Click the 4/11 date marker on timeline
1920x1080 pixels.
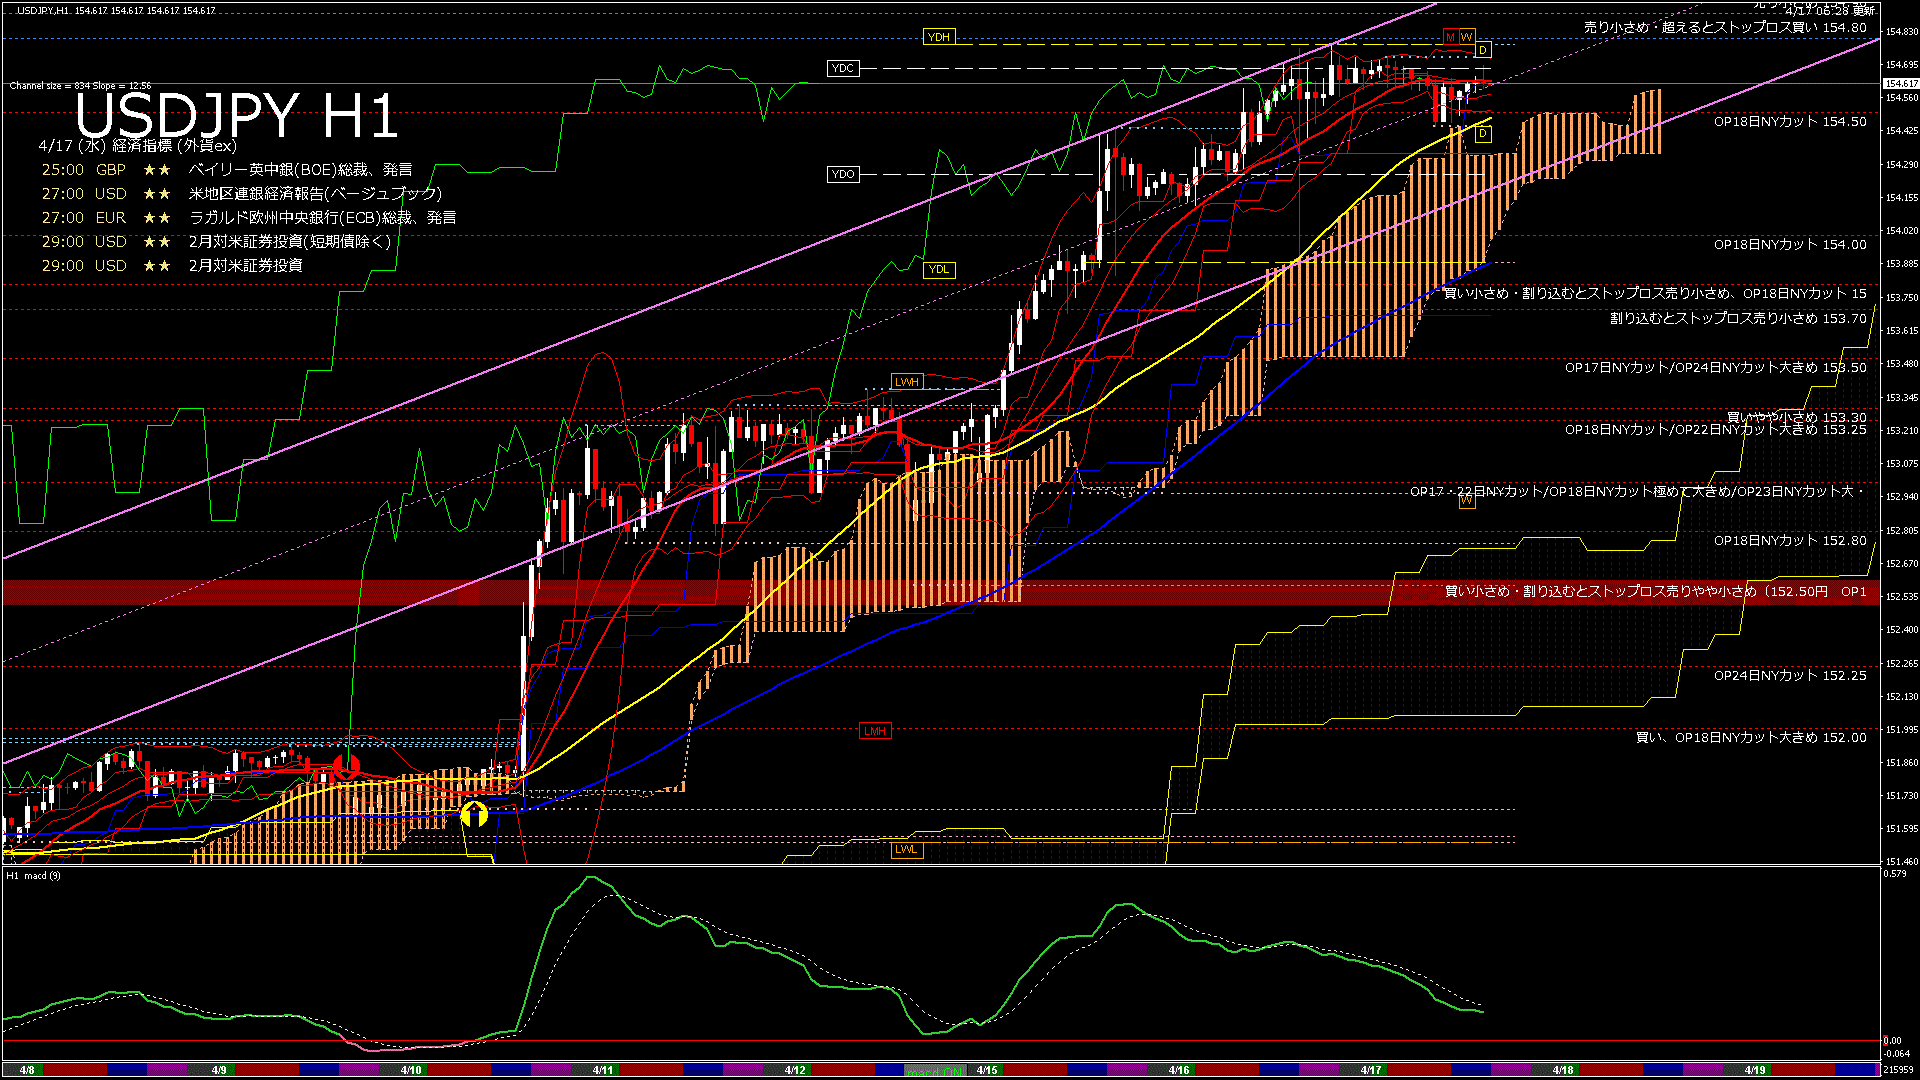pos(603,1070)
